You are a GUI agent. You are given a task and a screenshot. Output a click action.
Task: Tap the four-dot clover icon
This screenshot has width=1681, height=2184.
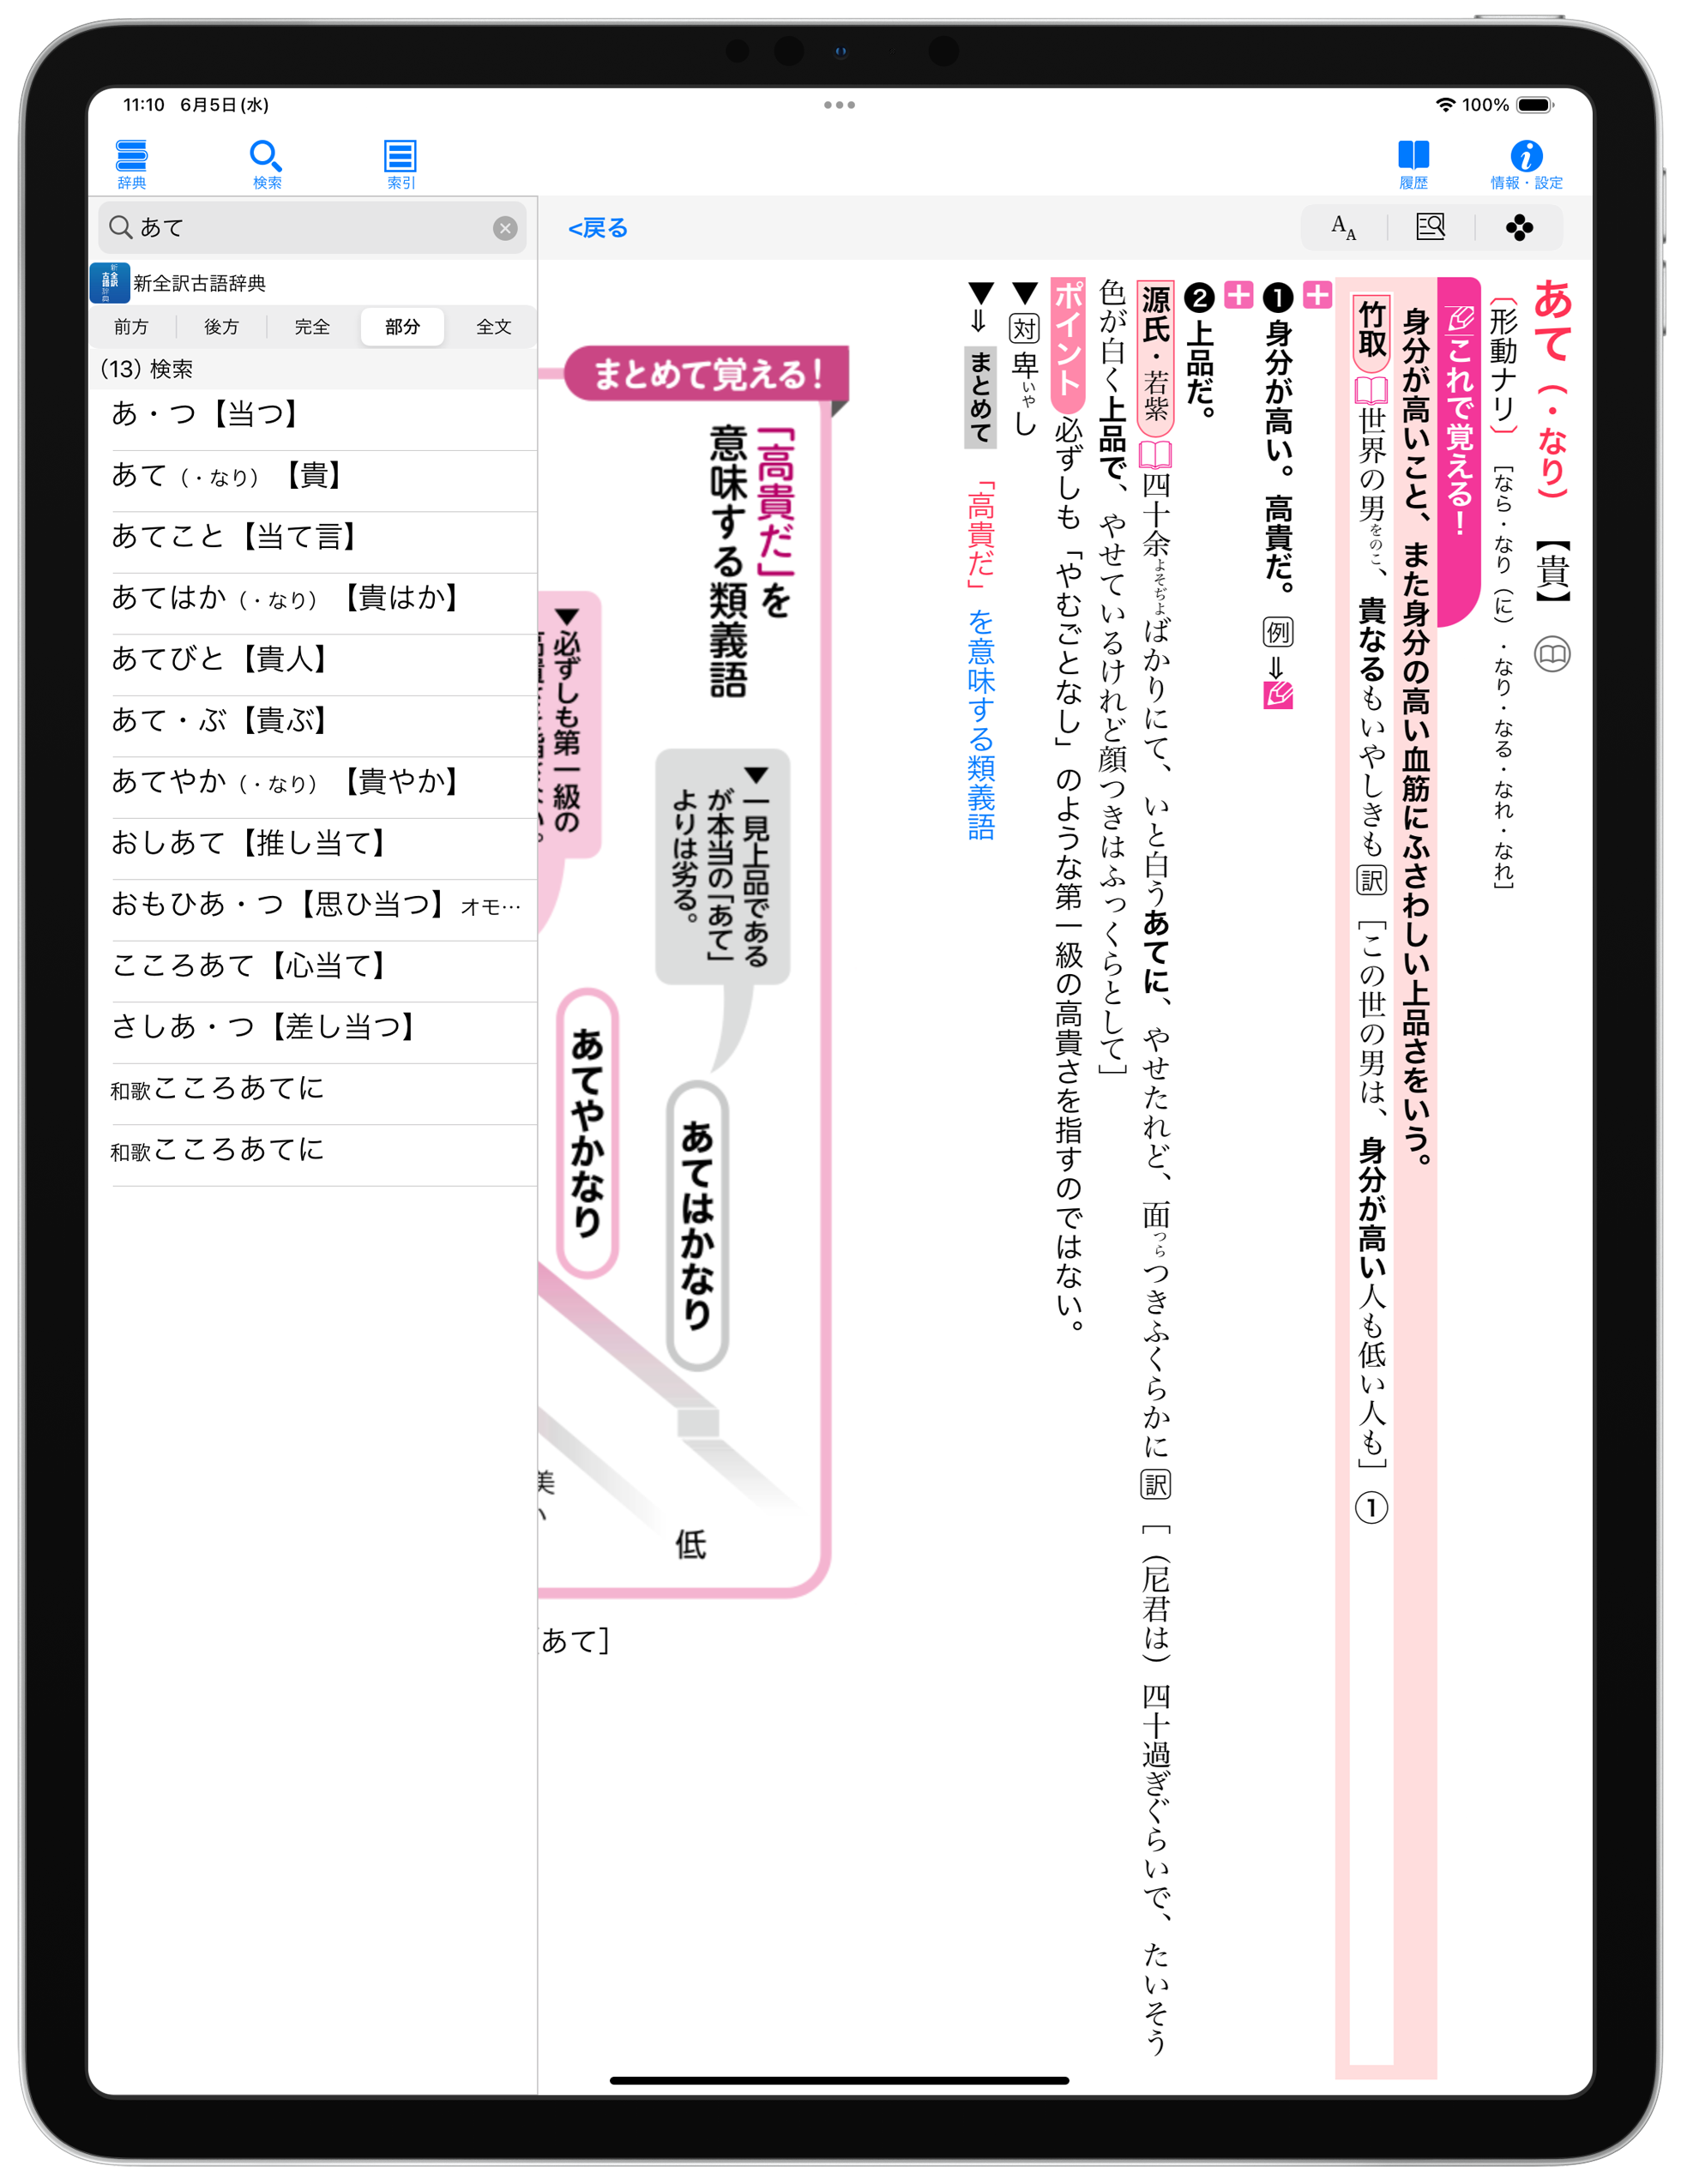[1518, 228]
